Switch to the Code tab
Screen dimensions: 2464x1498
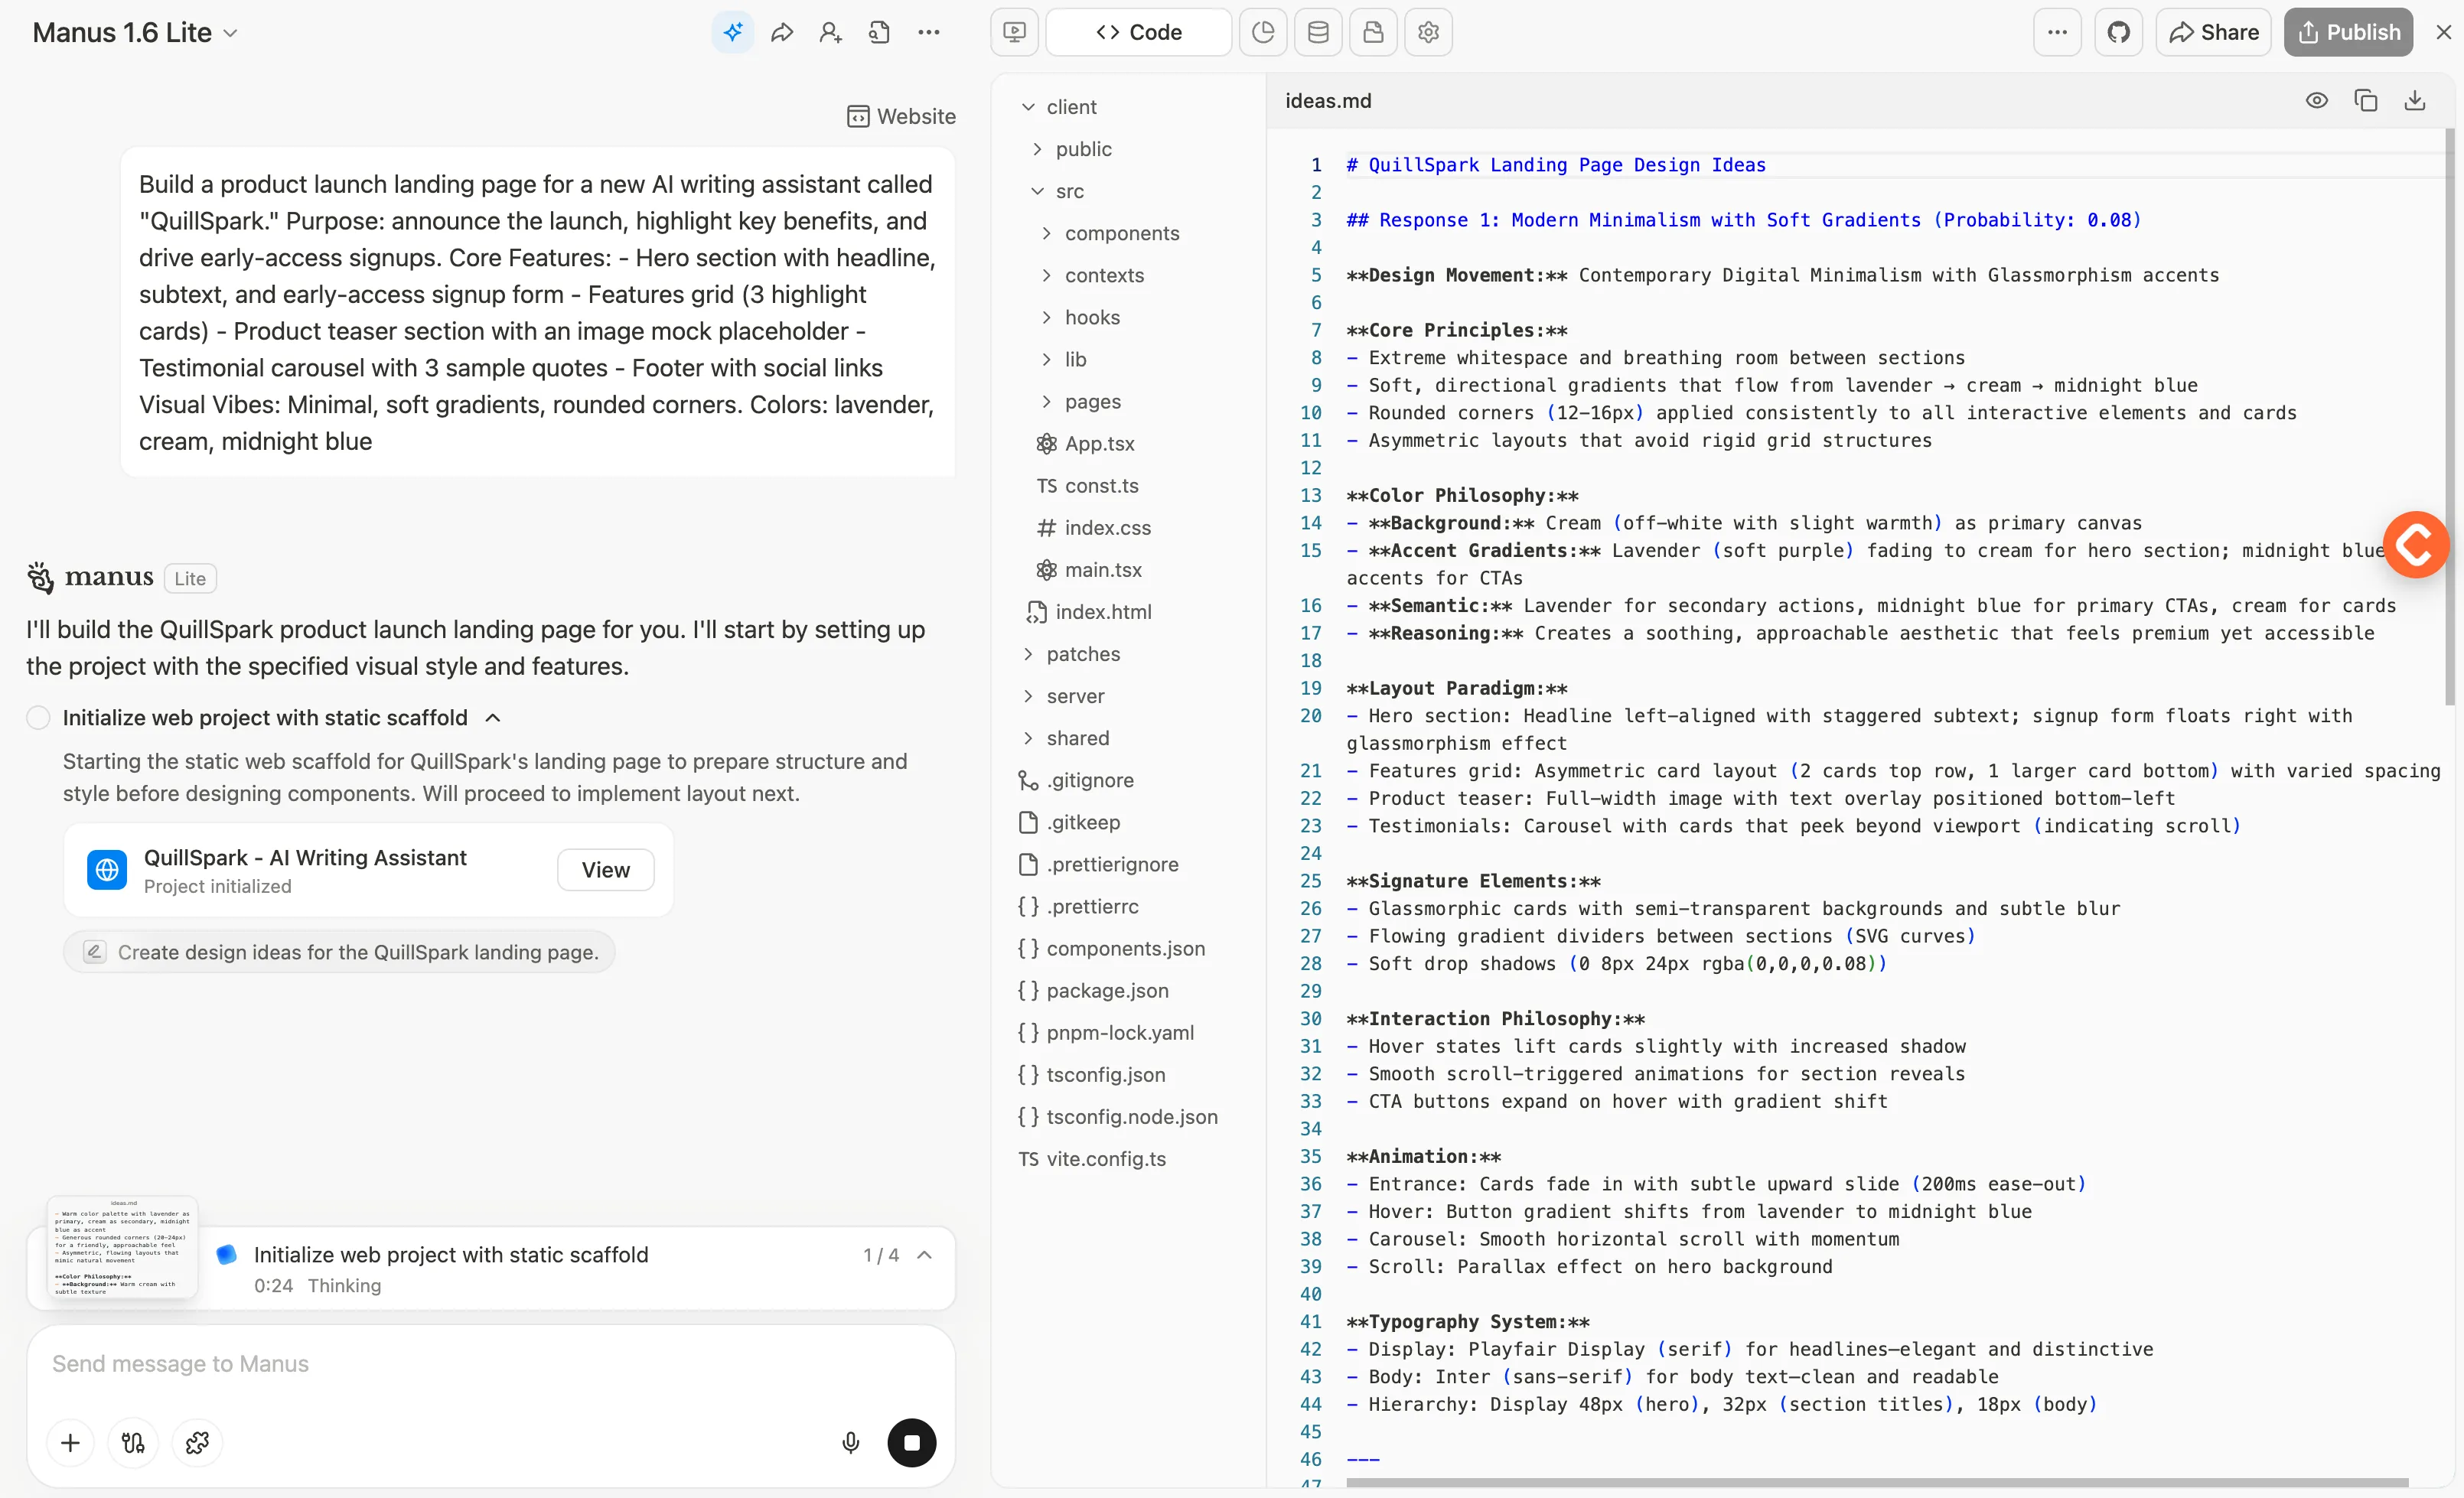click(x=1138, y=32)
